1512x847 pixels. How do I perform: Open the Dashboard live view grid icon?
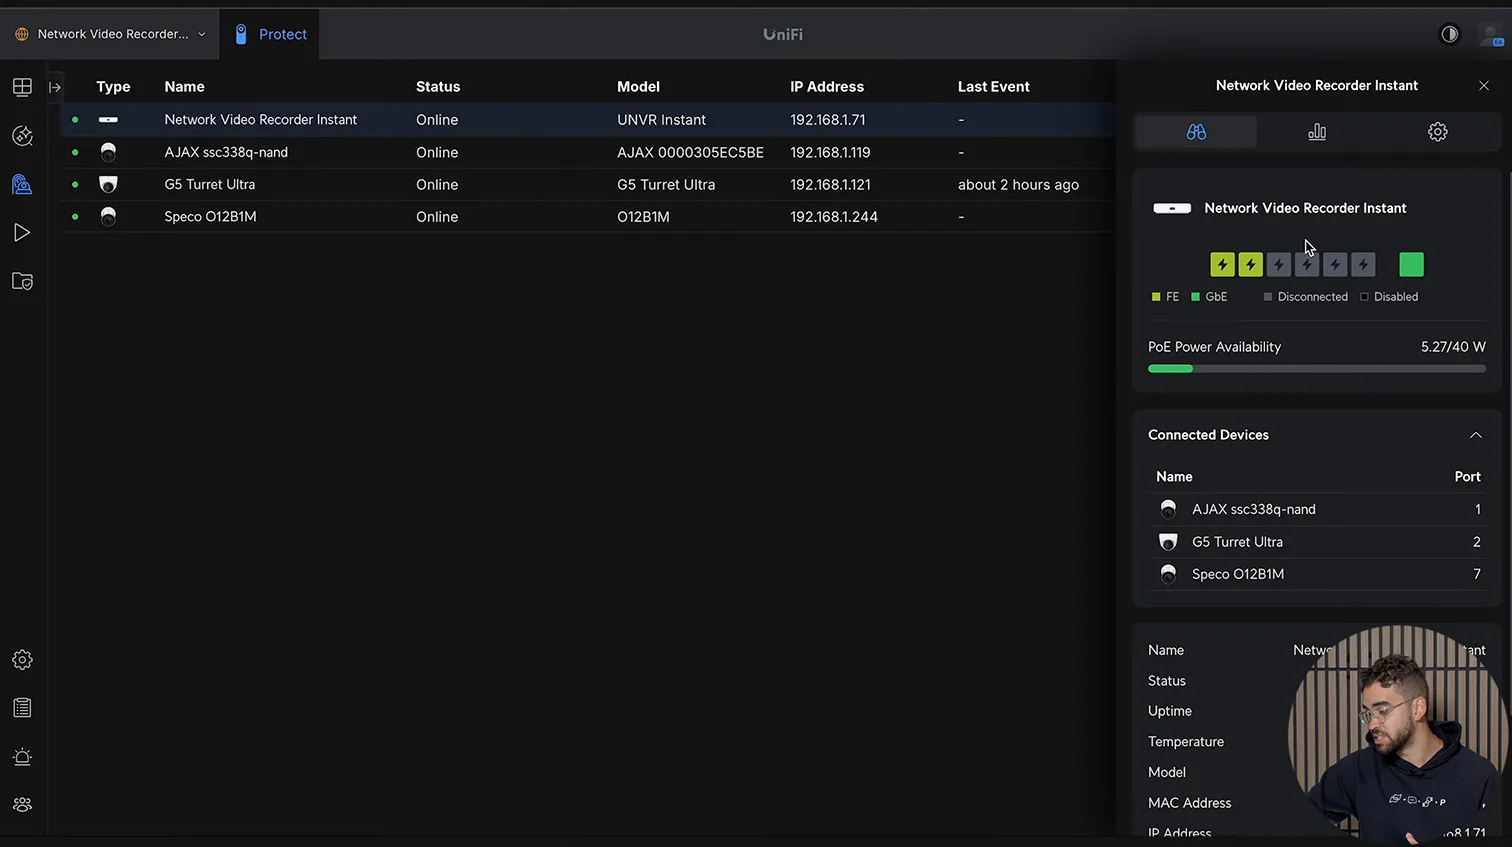[x=22, y=87]
